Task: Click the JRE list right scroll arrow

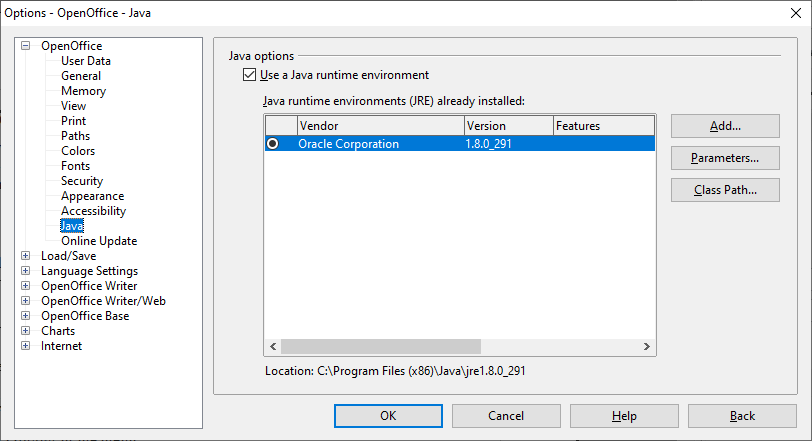Action: pos(646,346)
